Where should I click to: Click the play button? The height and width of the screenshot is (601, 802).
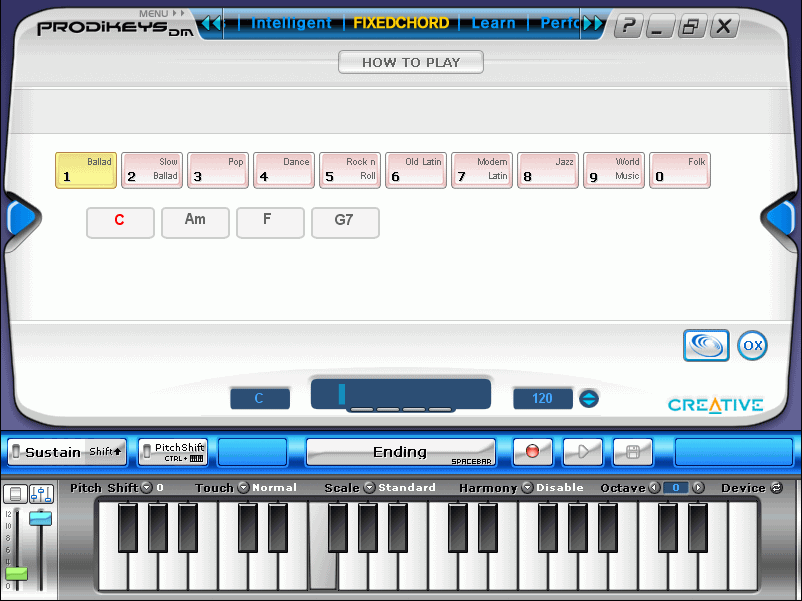click(583, 452)
